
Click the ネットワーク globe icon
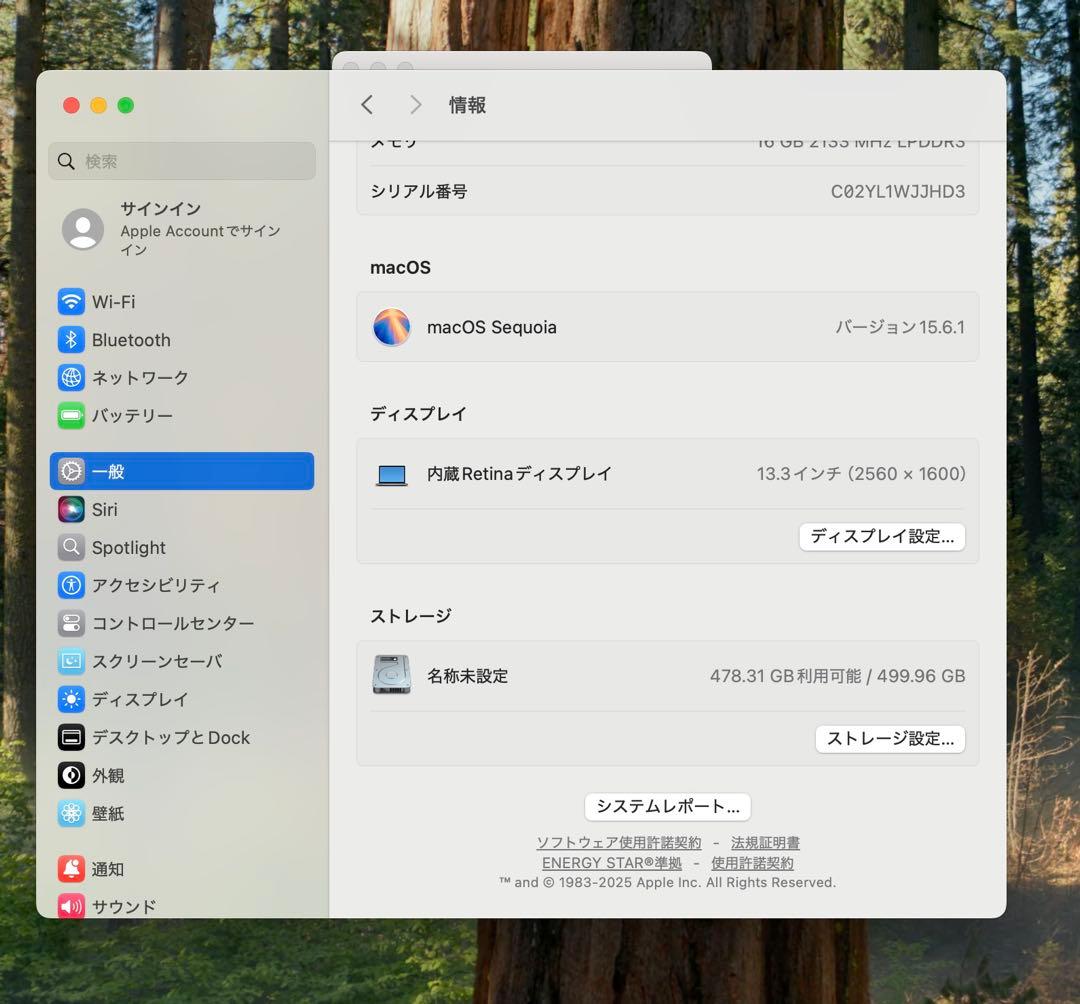point(71,377)
